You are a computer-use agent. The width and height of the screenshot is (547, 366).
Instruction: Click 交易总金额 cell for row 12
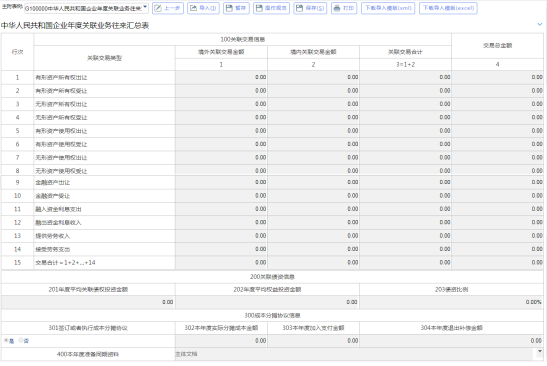click(x=497, y=223)
